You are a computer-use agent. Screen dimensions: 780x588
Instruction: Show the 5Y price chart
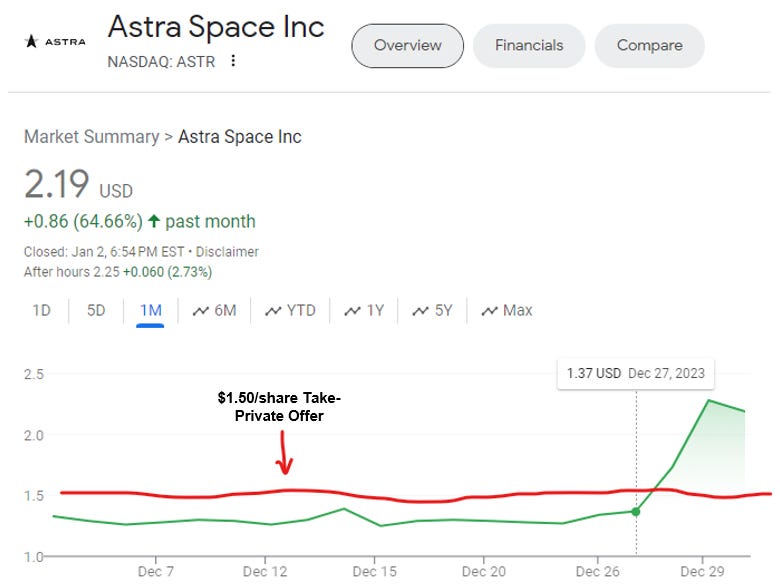tap(432, 310)
